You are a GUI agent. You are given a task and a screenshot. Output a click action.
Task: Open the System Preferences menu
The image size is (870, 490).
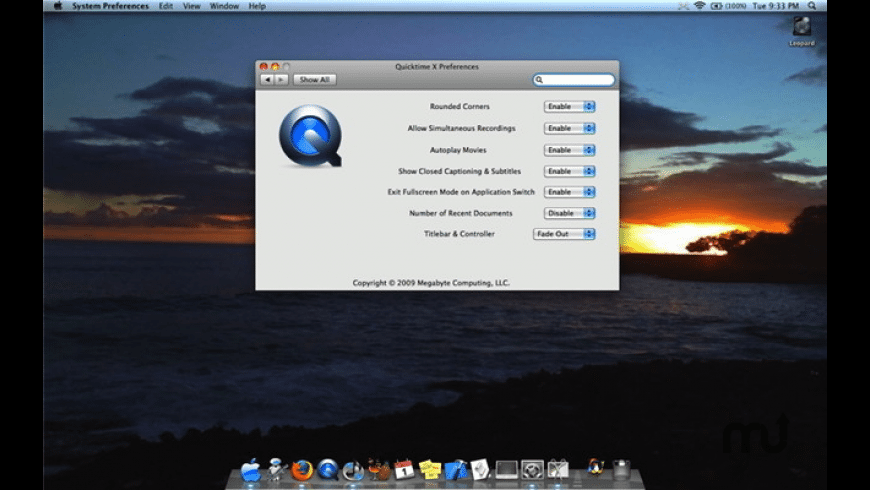[x=110, y=6]
